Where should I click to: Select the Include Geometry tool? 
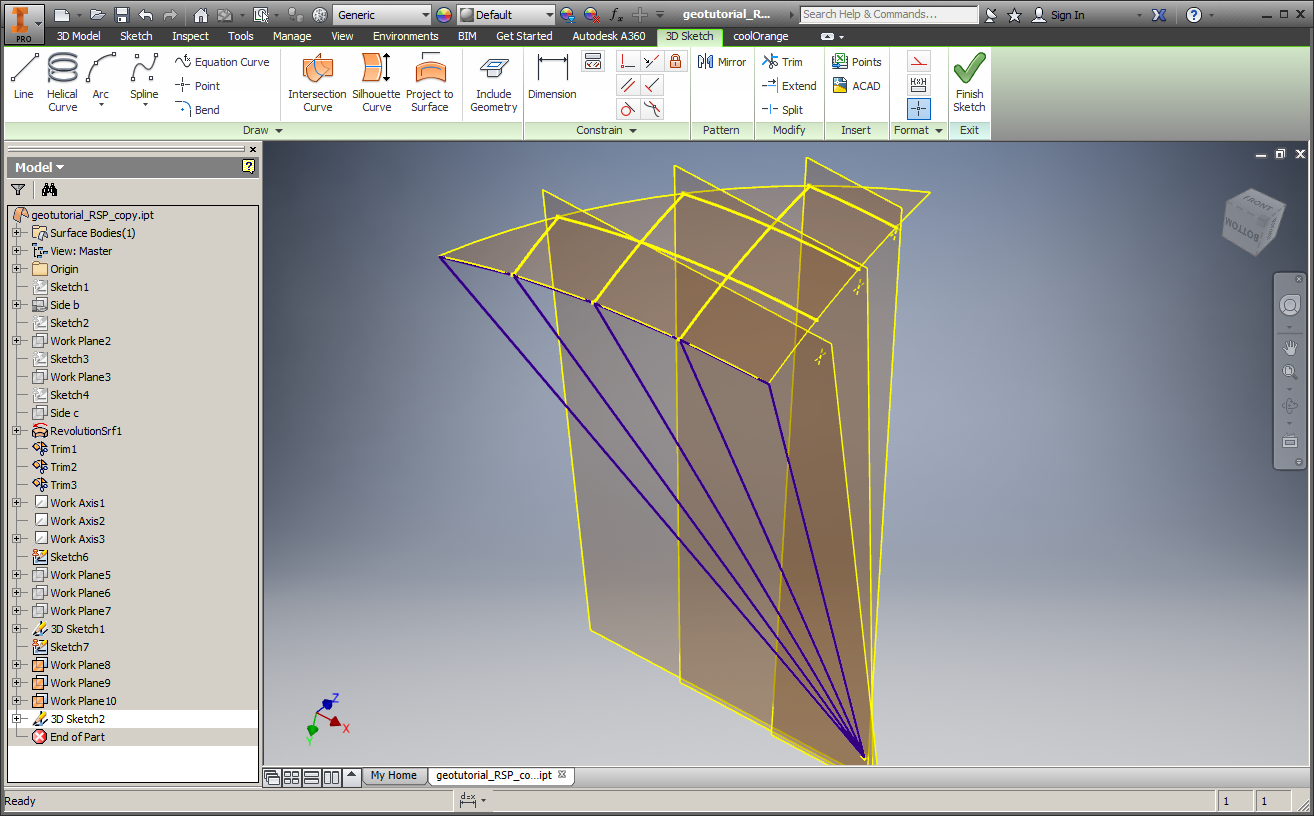pos(493,81)
